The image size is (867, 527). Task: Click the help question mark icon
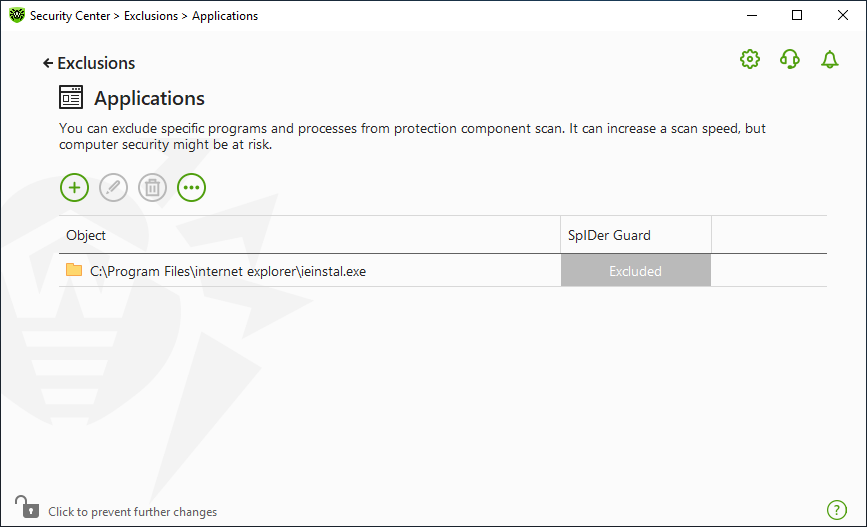[x=837, y=509]
